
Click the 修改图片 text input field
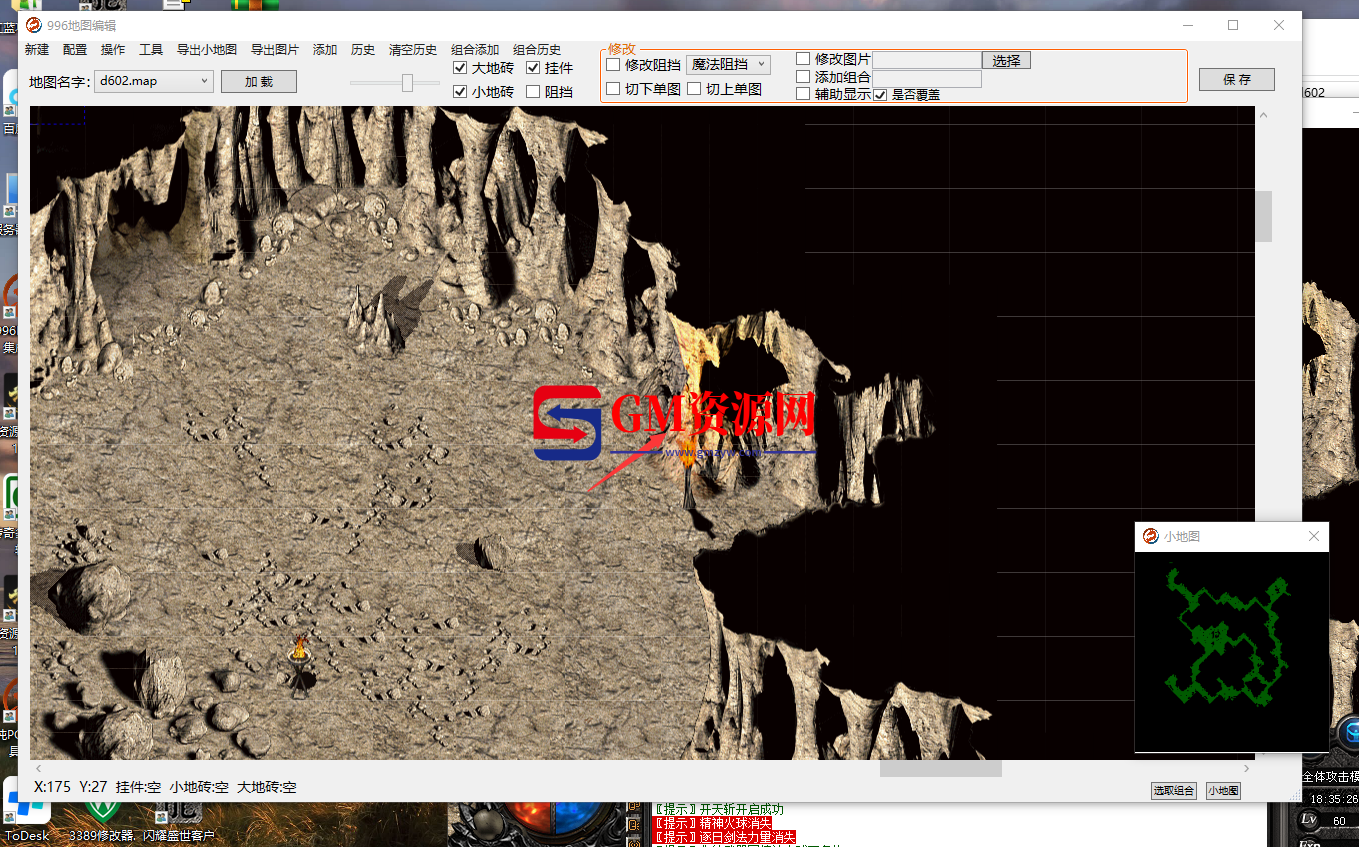coord(927,60)
